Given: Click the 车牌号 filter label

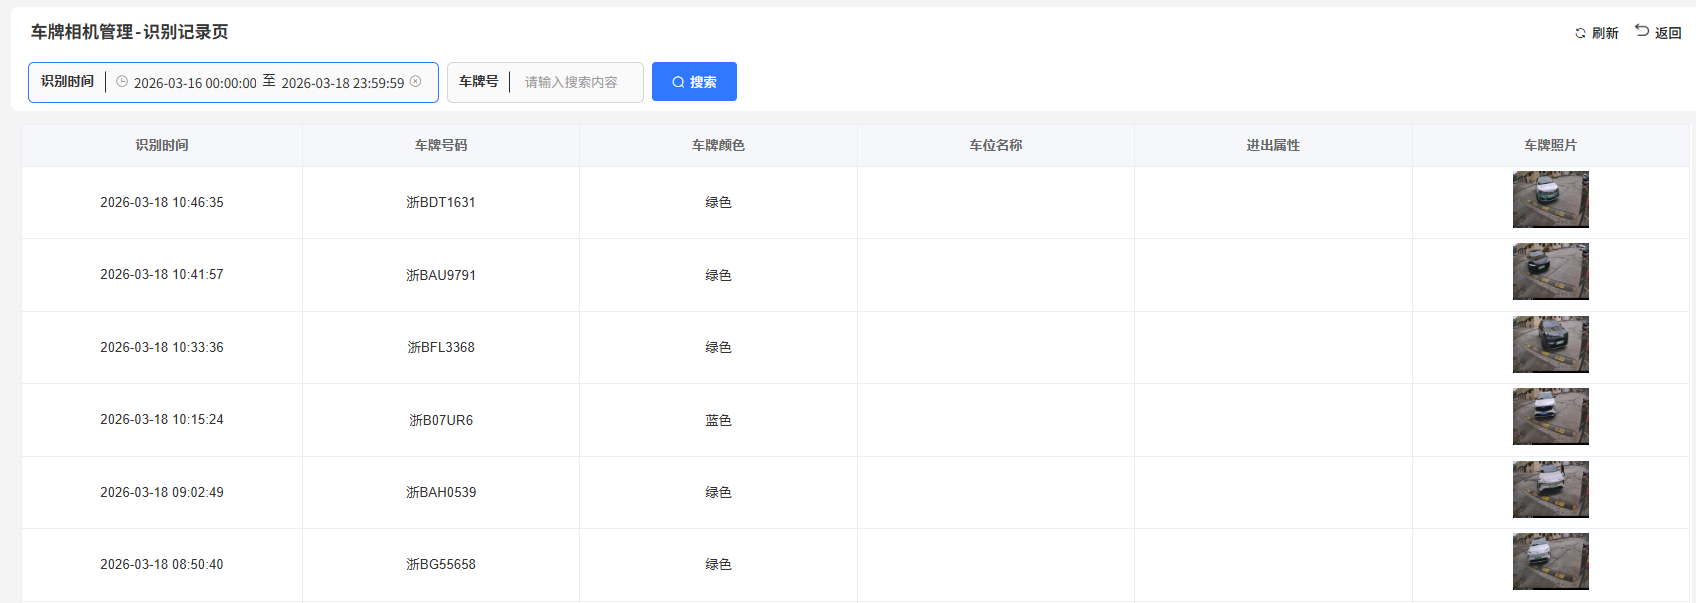Looking at the screenshot, I should [478, 81].
